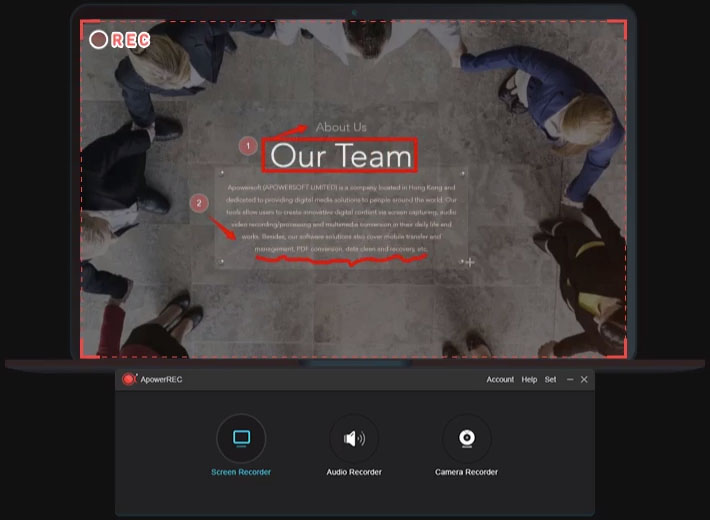Click the Audio Recorder text label
Viewport: 710px width, 520px height.
(354, 472)
